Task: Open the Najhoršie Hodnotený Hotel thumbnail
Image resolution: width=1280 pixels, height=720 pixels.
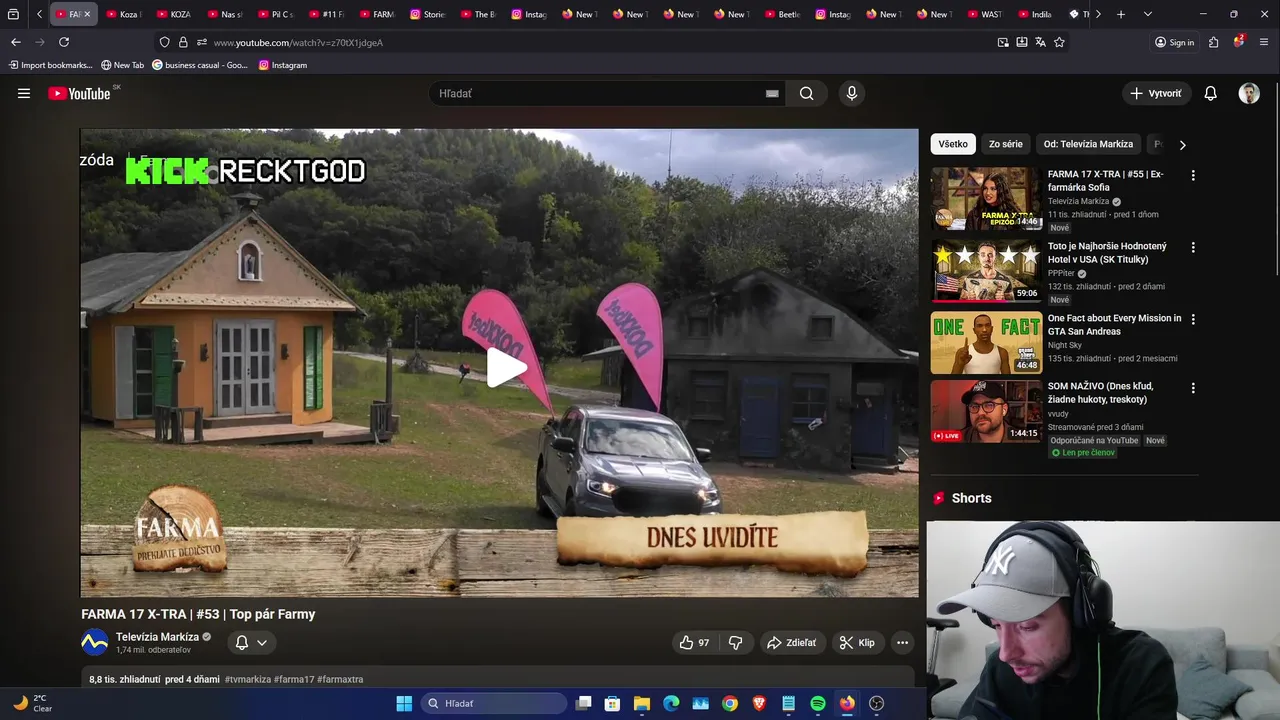Action: 986,270
